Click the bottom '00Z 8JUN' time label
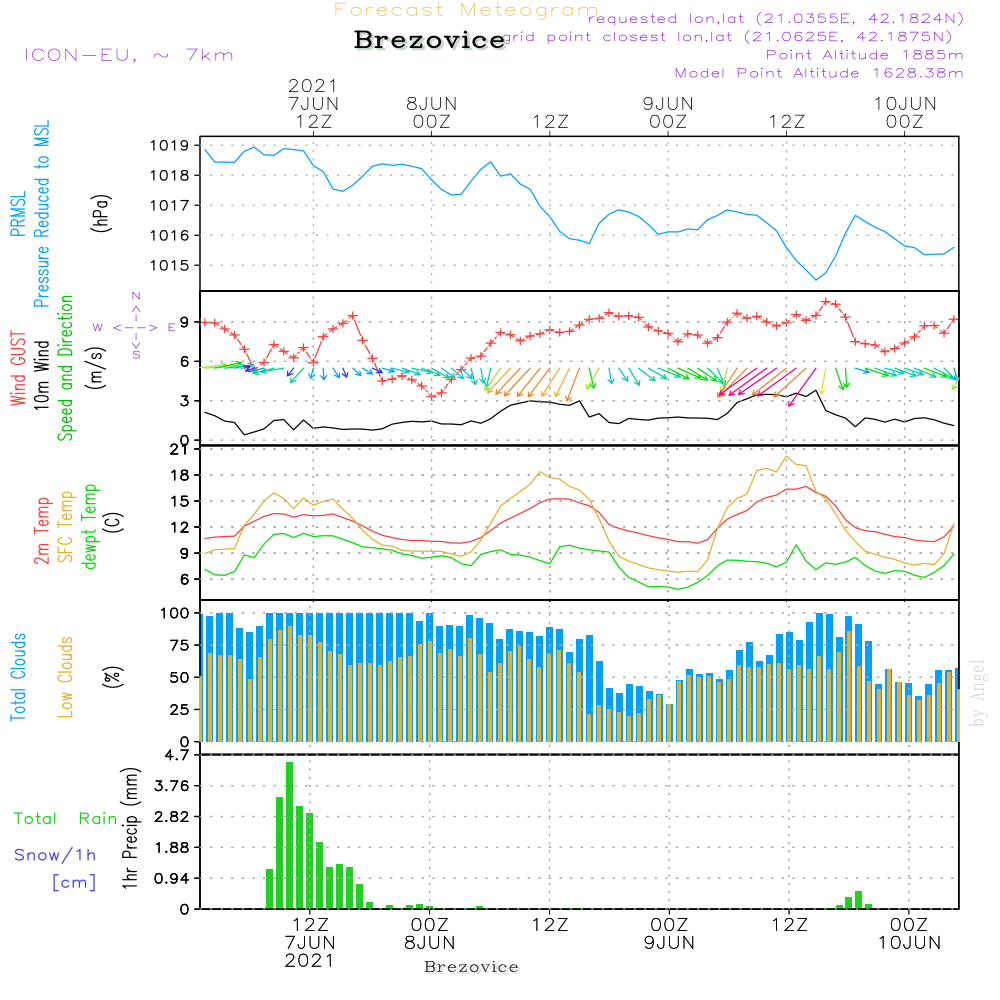Viewport: 1000px width, 1000px height. pyautogui.click(x=430, y=934)
